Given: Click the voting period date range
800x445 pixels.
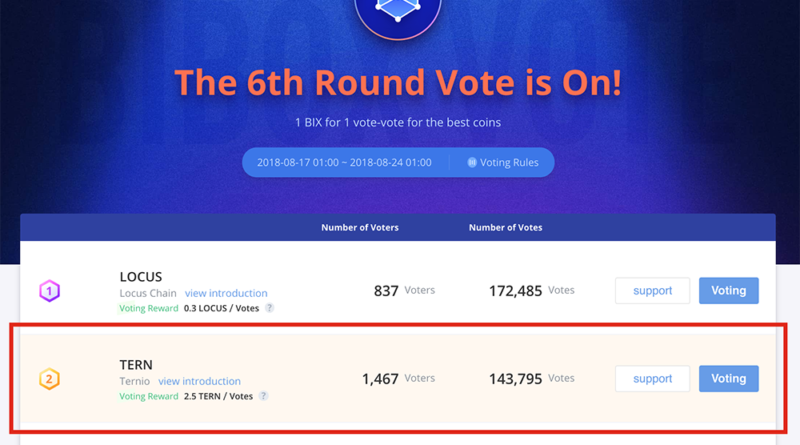Looking at the screenshot, I should point(345,163).
